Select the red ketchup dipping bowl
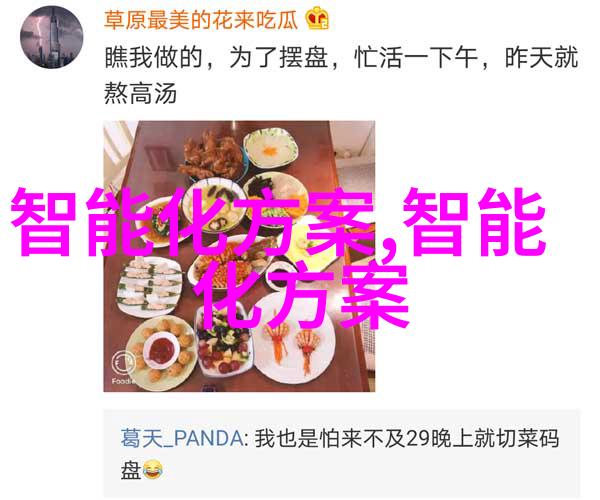 (x=161, y=350)
